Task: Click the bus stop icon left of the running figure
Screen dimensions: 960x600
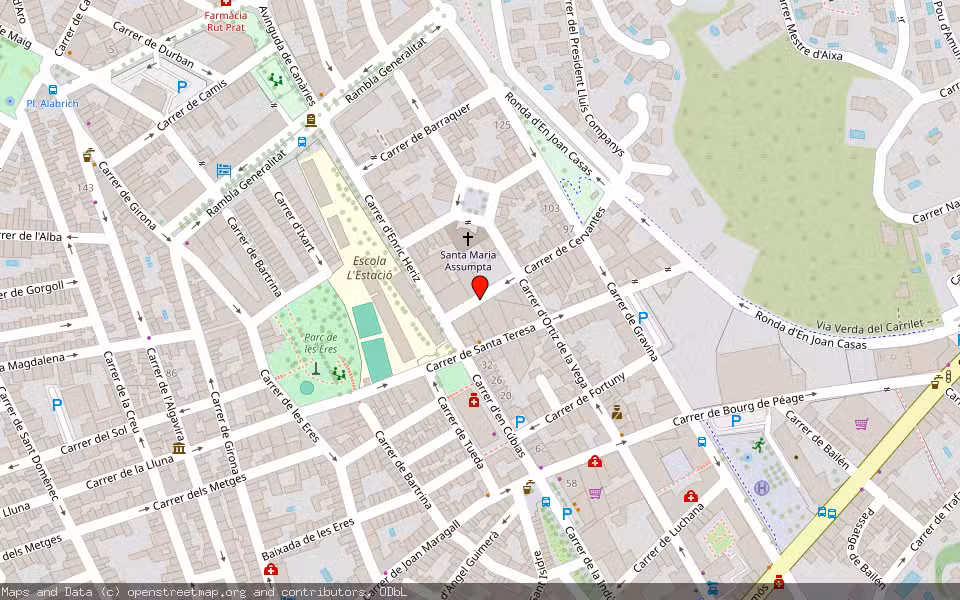Action: (702, 441)
